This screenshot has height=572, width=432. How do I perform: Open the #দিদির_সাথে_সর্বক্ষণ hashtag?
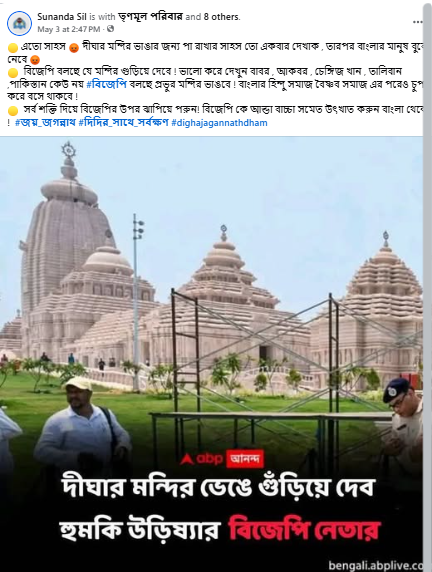(x=123, y=123)
